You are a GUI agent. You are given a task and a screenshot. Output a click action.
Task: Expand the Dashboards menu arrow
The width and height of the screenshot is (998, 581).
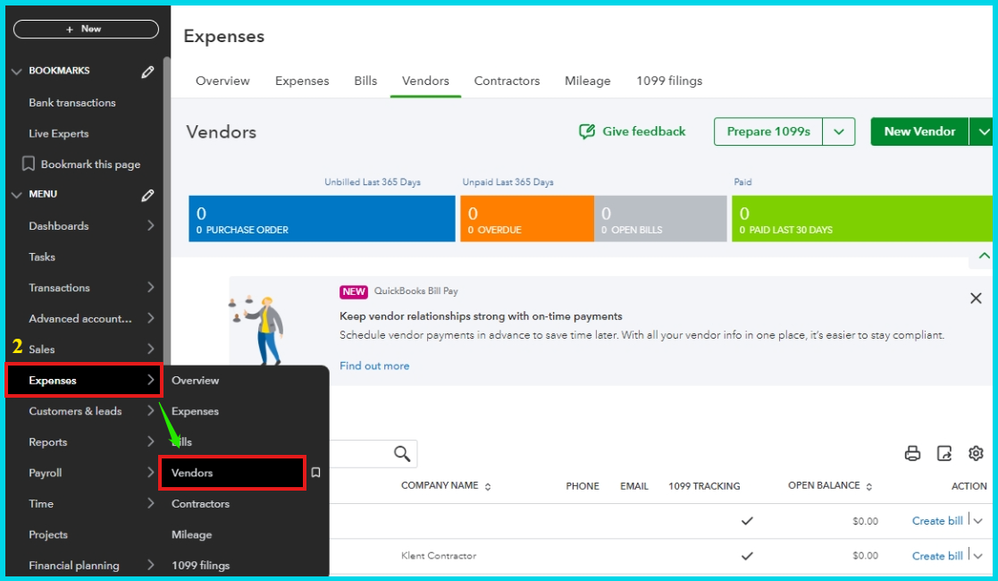(x=151, y=225)
